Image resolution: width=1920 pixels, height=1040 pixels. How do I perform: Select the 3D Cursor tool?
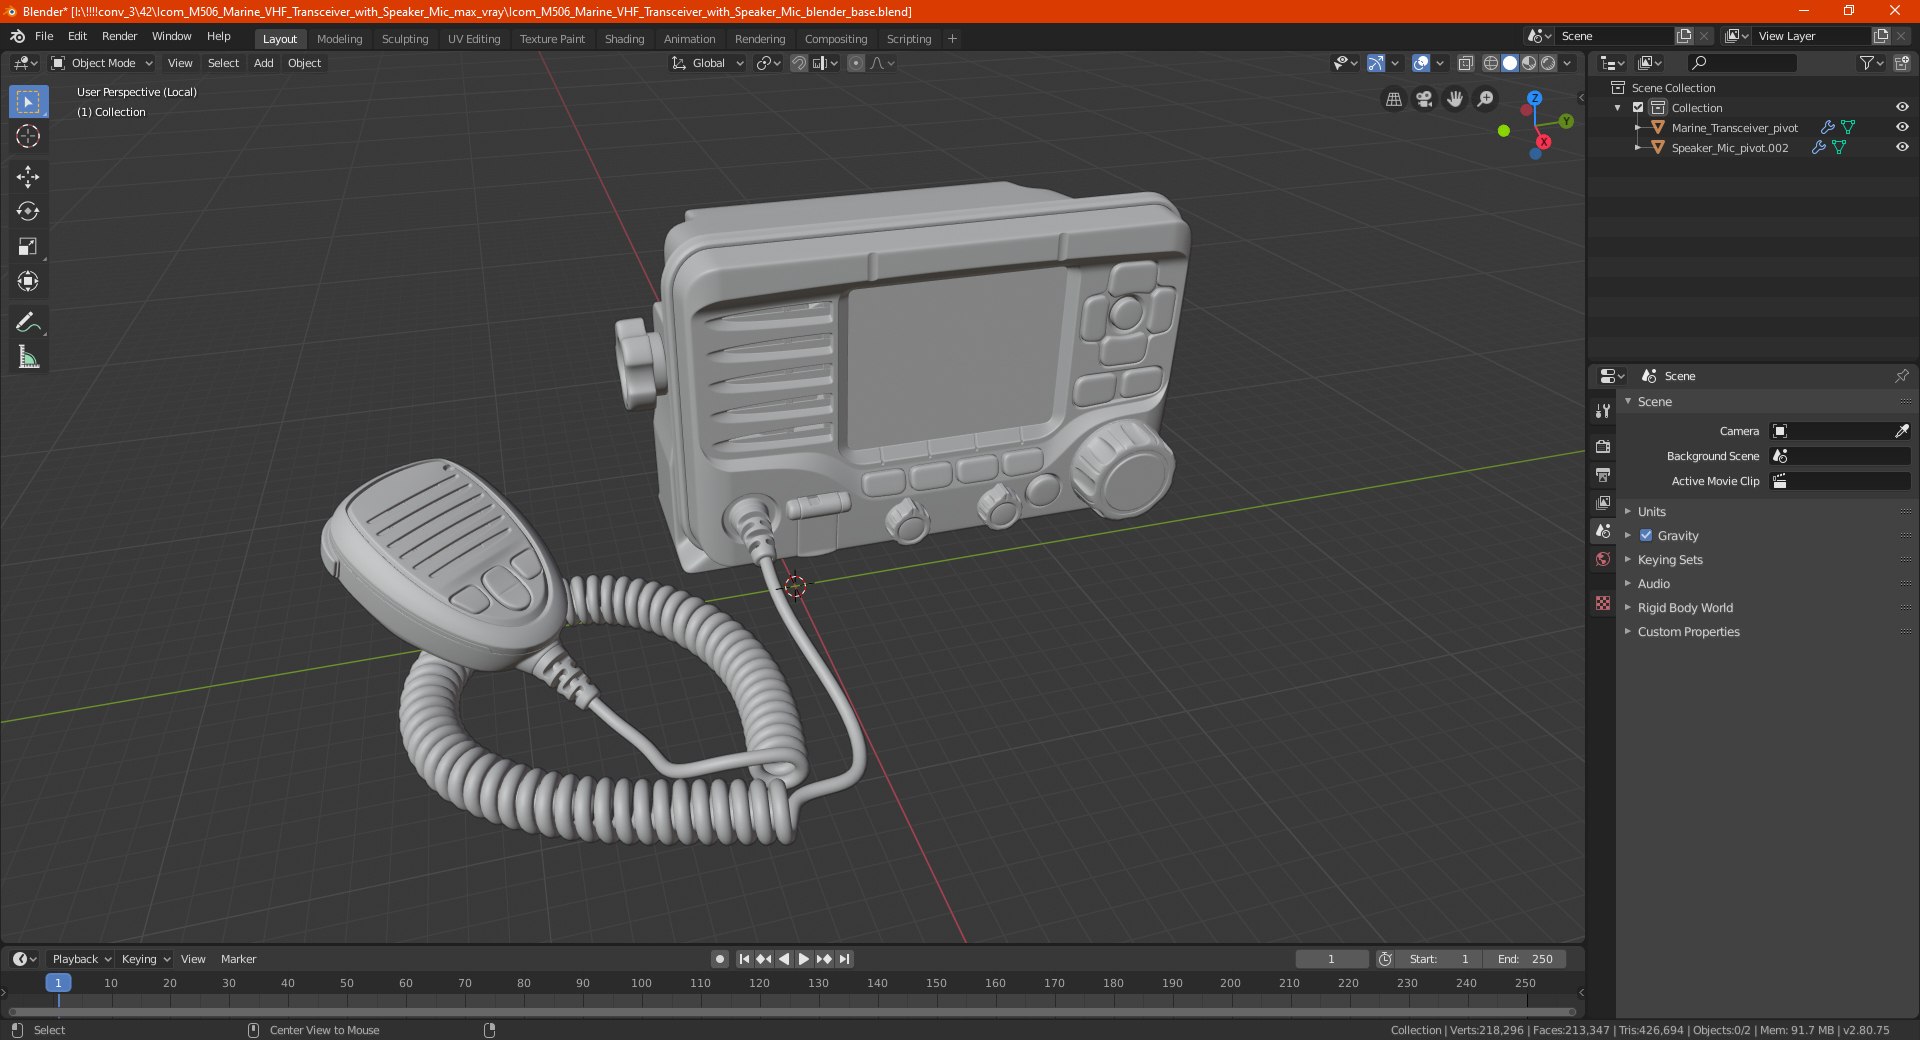tap(28, 136)
